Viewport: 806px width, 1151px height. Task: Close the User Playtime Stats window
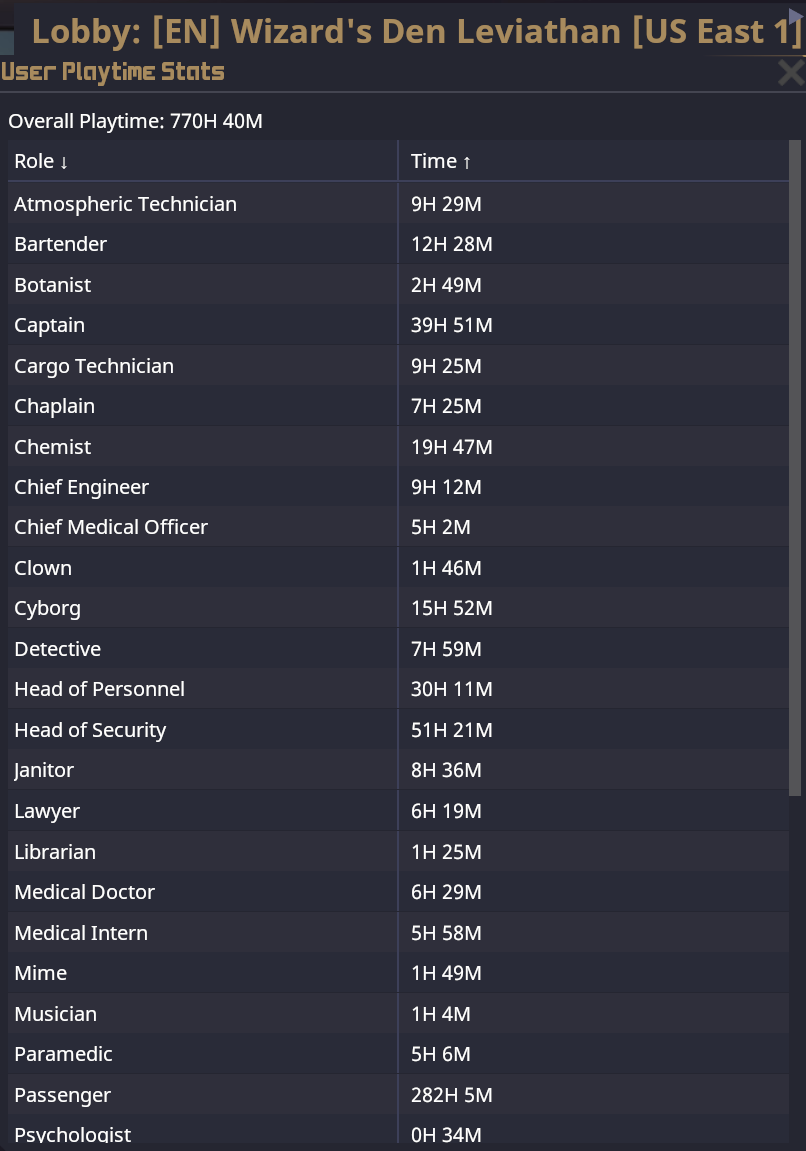[790, 73]
